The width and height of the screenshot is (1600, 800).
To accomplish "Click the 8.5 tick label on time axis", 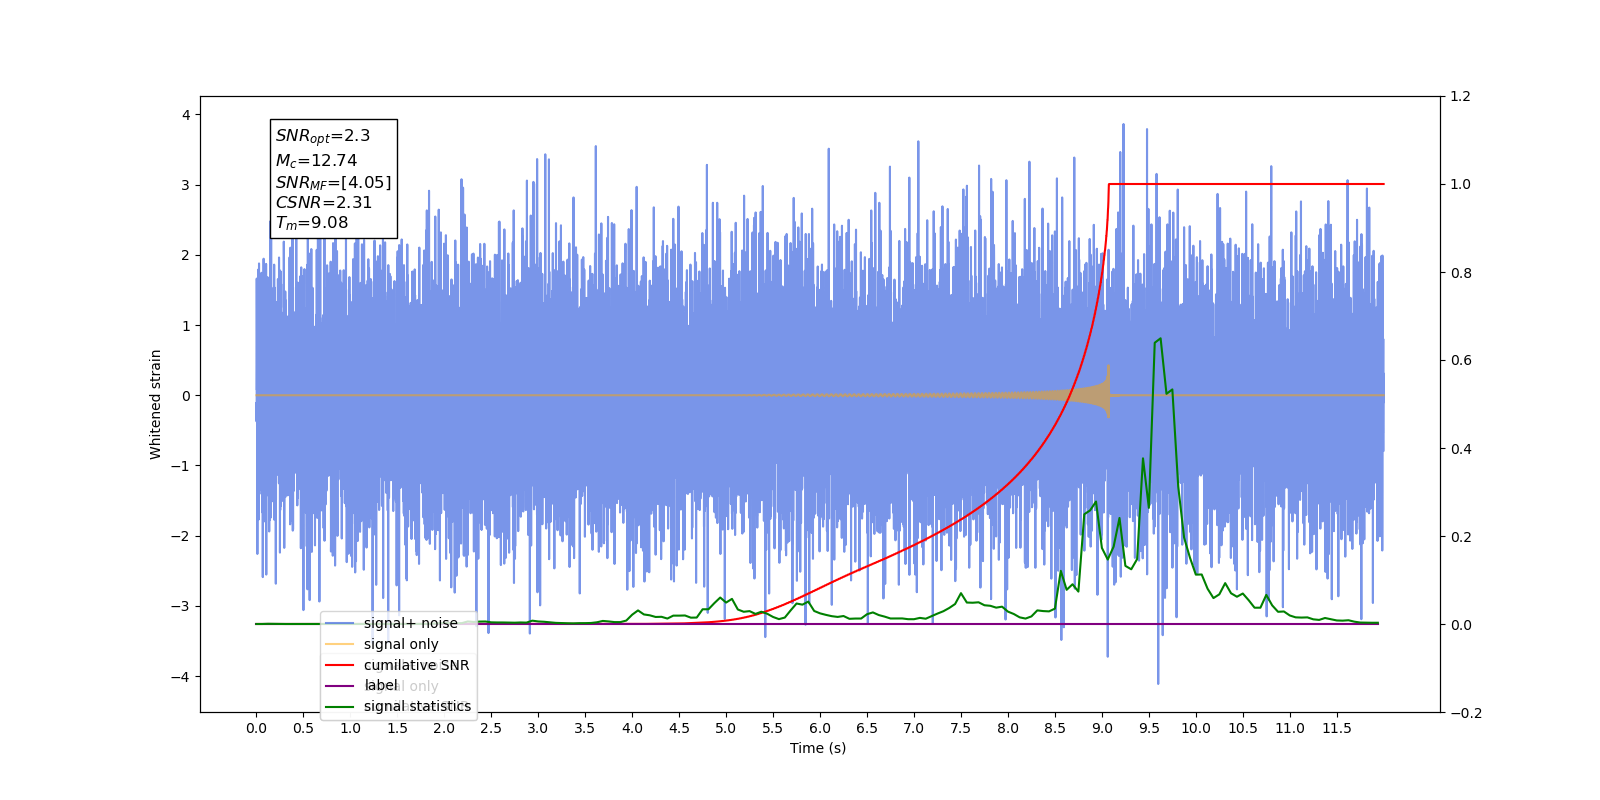I will tap(1055, 728).
